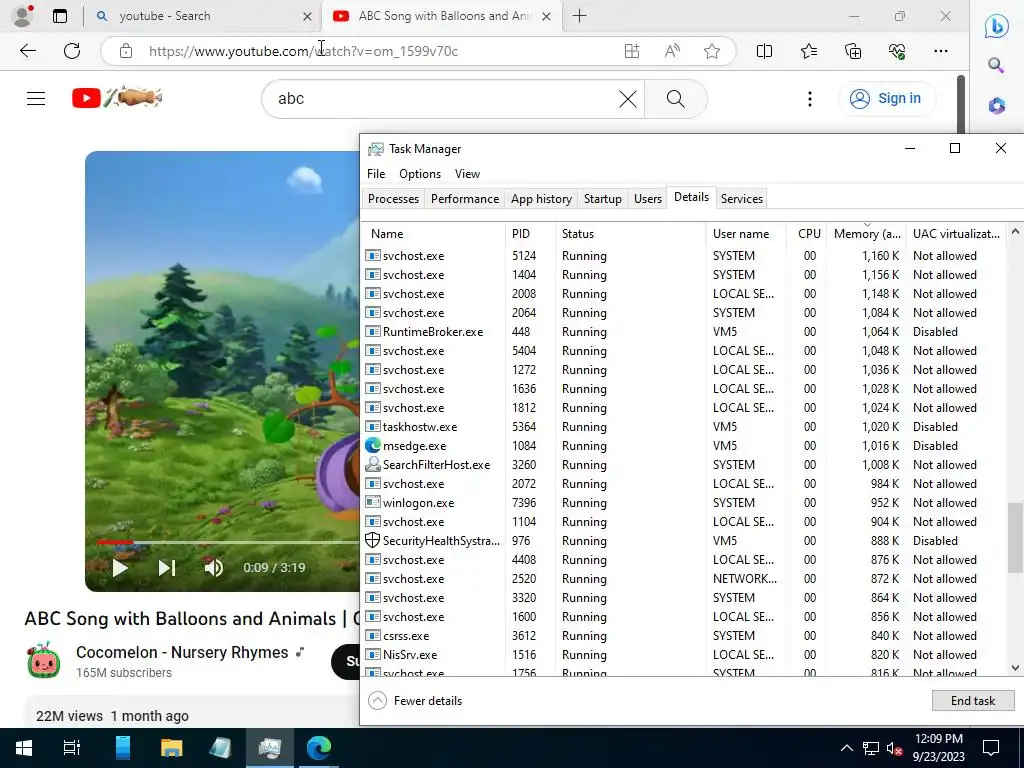Switch to Services tab
This screenshot has width=1024, height=768.
tap(741, 199)
